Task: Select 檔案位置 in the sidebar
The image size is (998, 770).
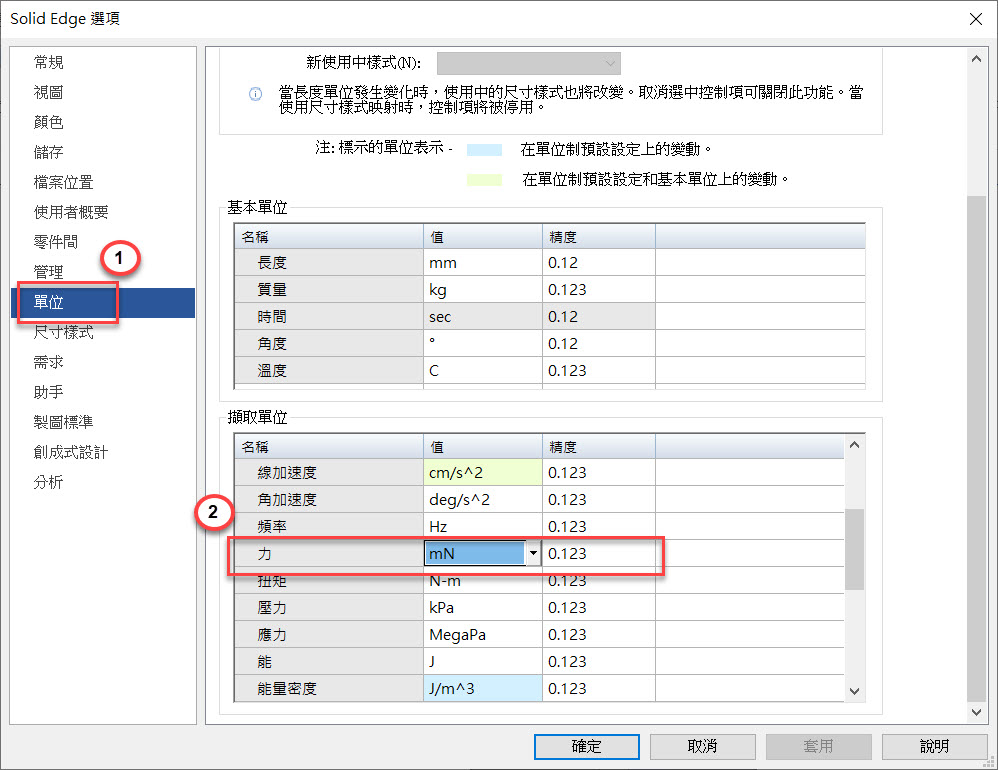Action: pos(63,182)
